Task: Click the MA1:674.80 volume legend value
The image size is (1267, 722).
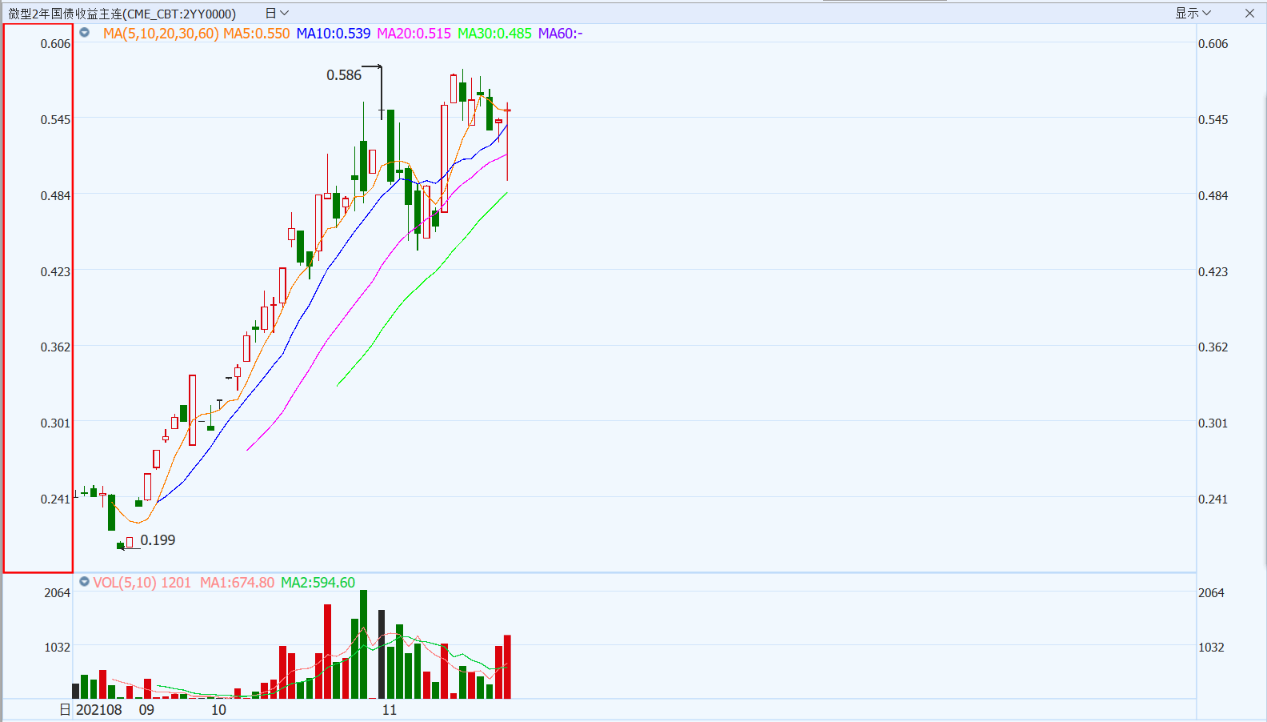Action: click(237, 582)
